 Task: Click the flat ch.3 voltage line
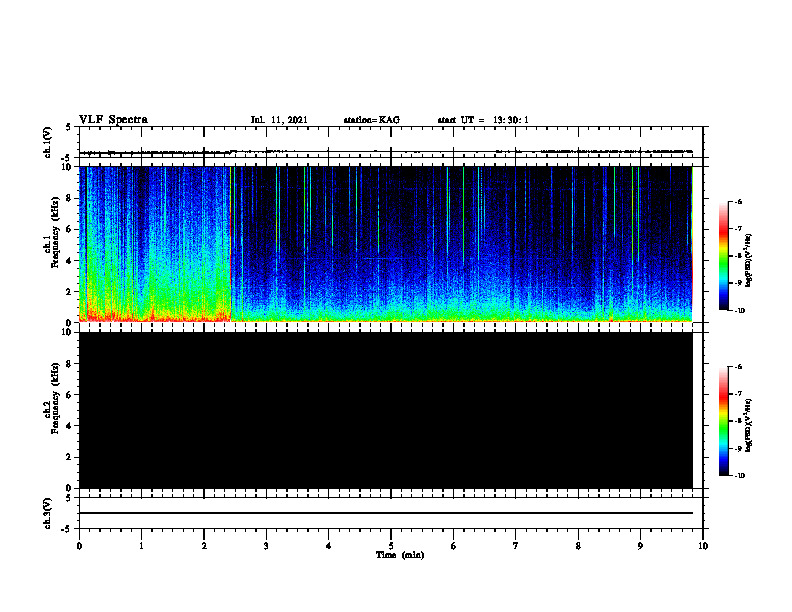point(386,513)
